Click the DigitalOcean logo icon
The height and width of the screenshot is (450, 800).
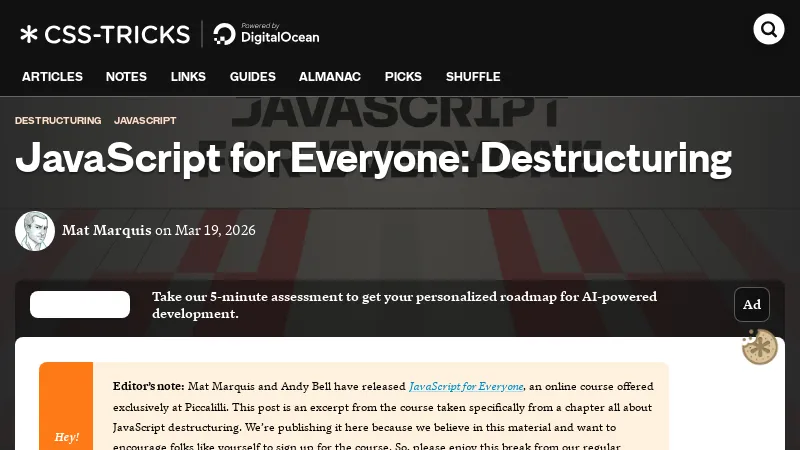224,34
